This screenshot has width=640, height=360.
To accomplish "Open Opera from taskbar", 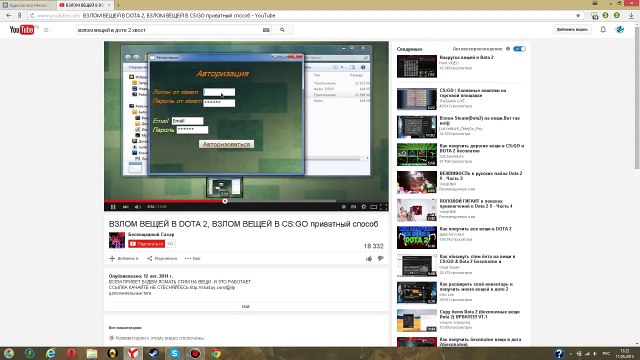I will tap(71, 353).
